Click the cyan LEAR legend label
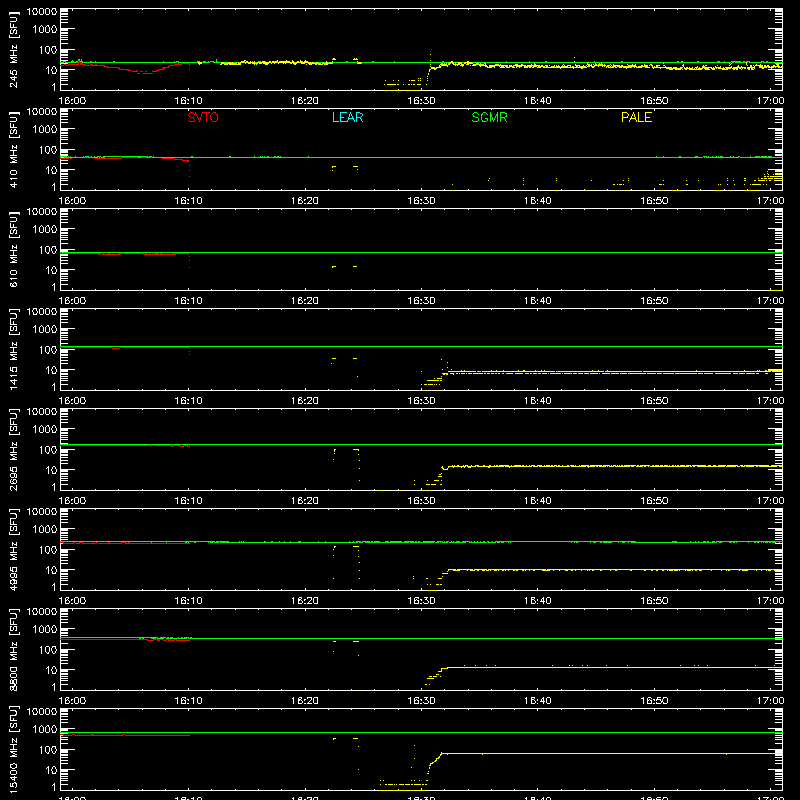The image size is (800, 800). [347, 117]
